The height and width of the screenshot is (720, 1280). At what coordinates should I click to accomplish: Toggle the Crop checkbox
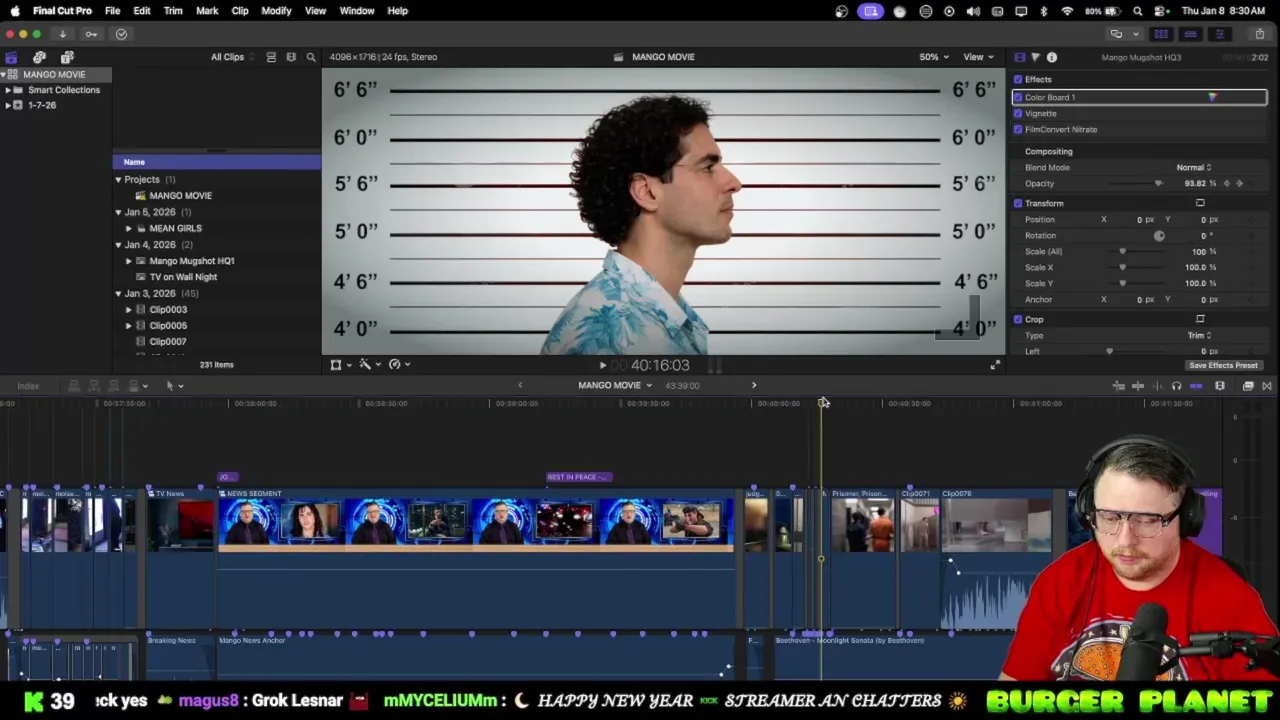(x=1018, y=319)
